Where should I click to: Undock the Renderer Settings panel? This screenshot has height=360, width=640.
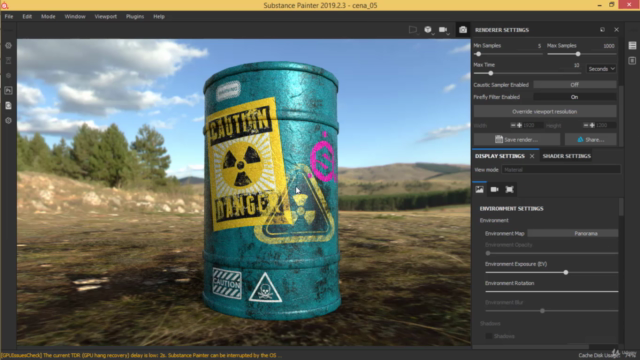click(602, 30)
